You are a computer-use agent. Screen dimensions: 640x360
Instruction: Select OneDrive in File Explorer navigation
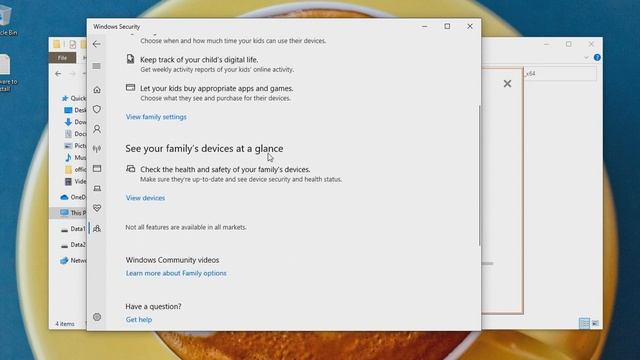(73, 197)
